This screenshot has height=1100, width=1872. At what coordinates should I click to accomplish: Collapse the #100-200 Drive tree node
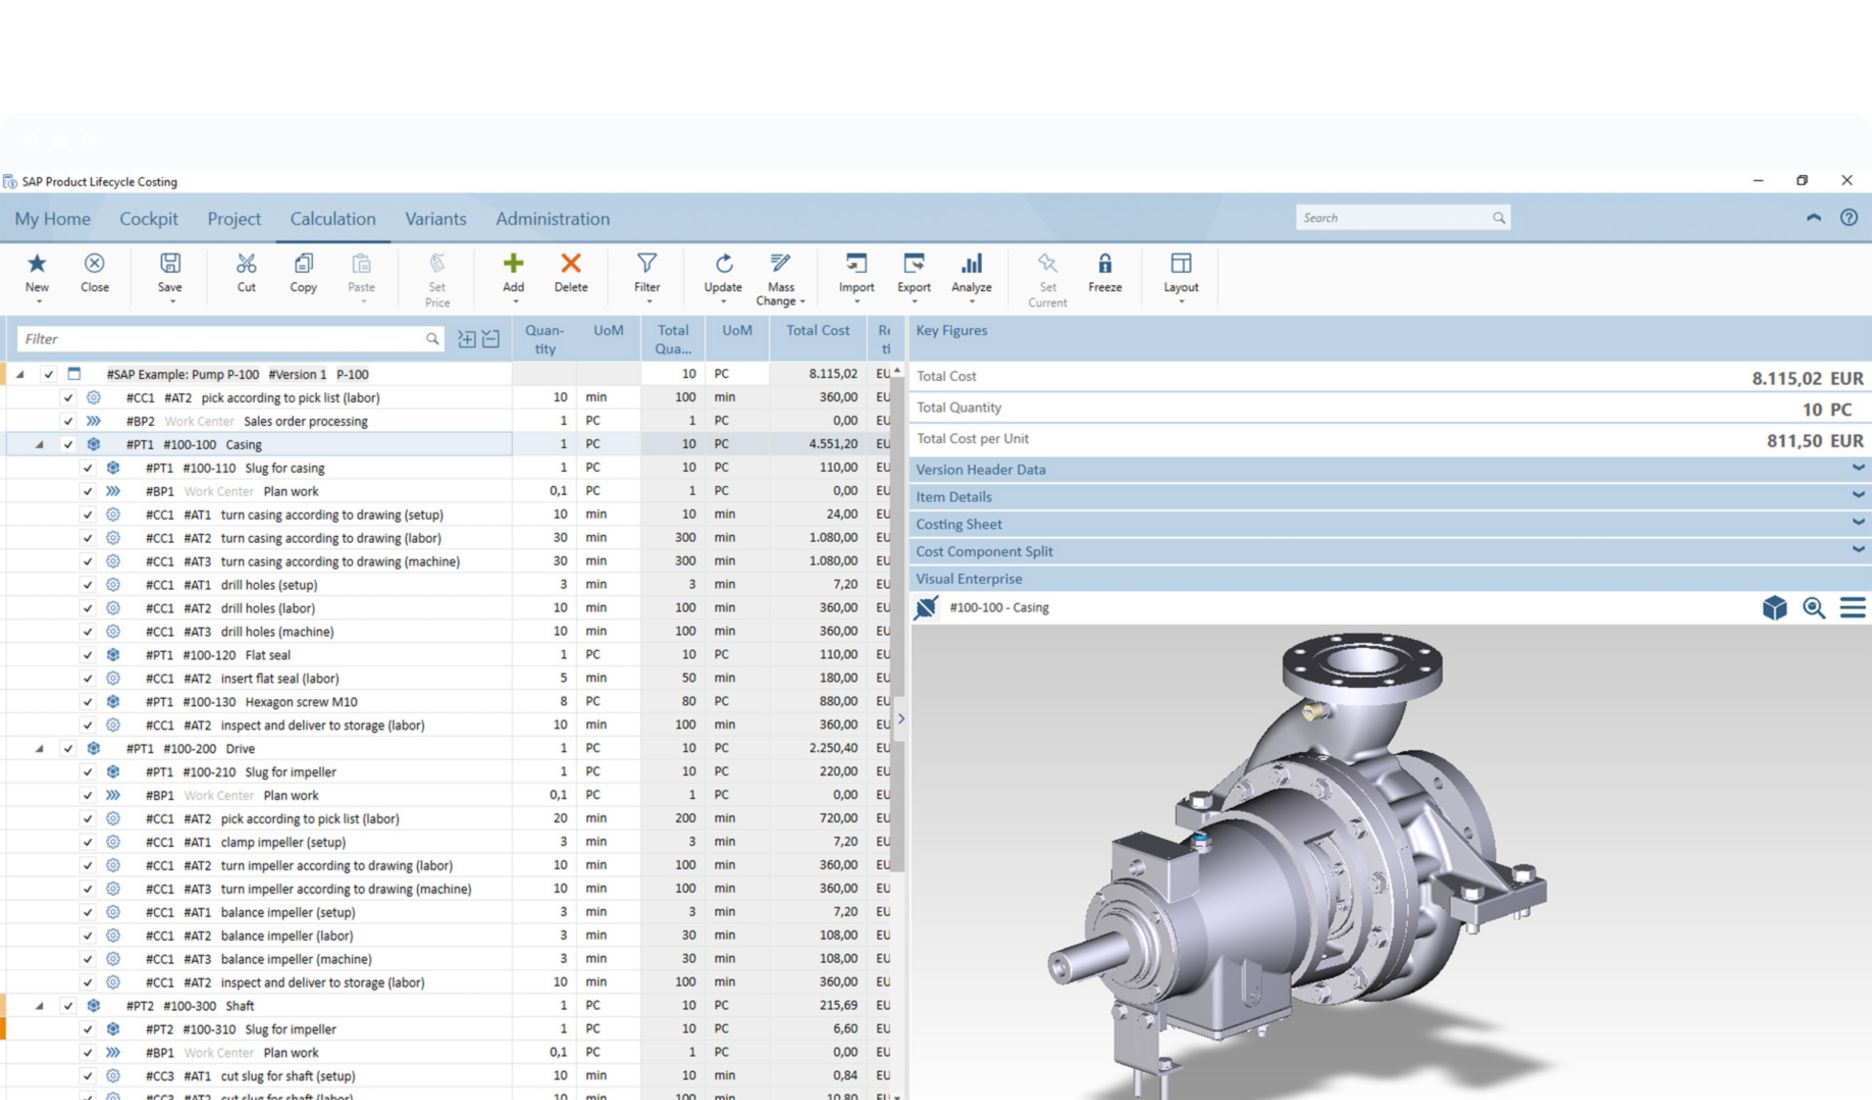40,749
